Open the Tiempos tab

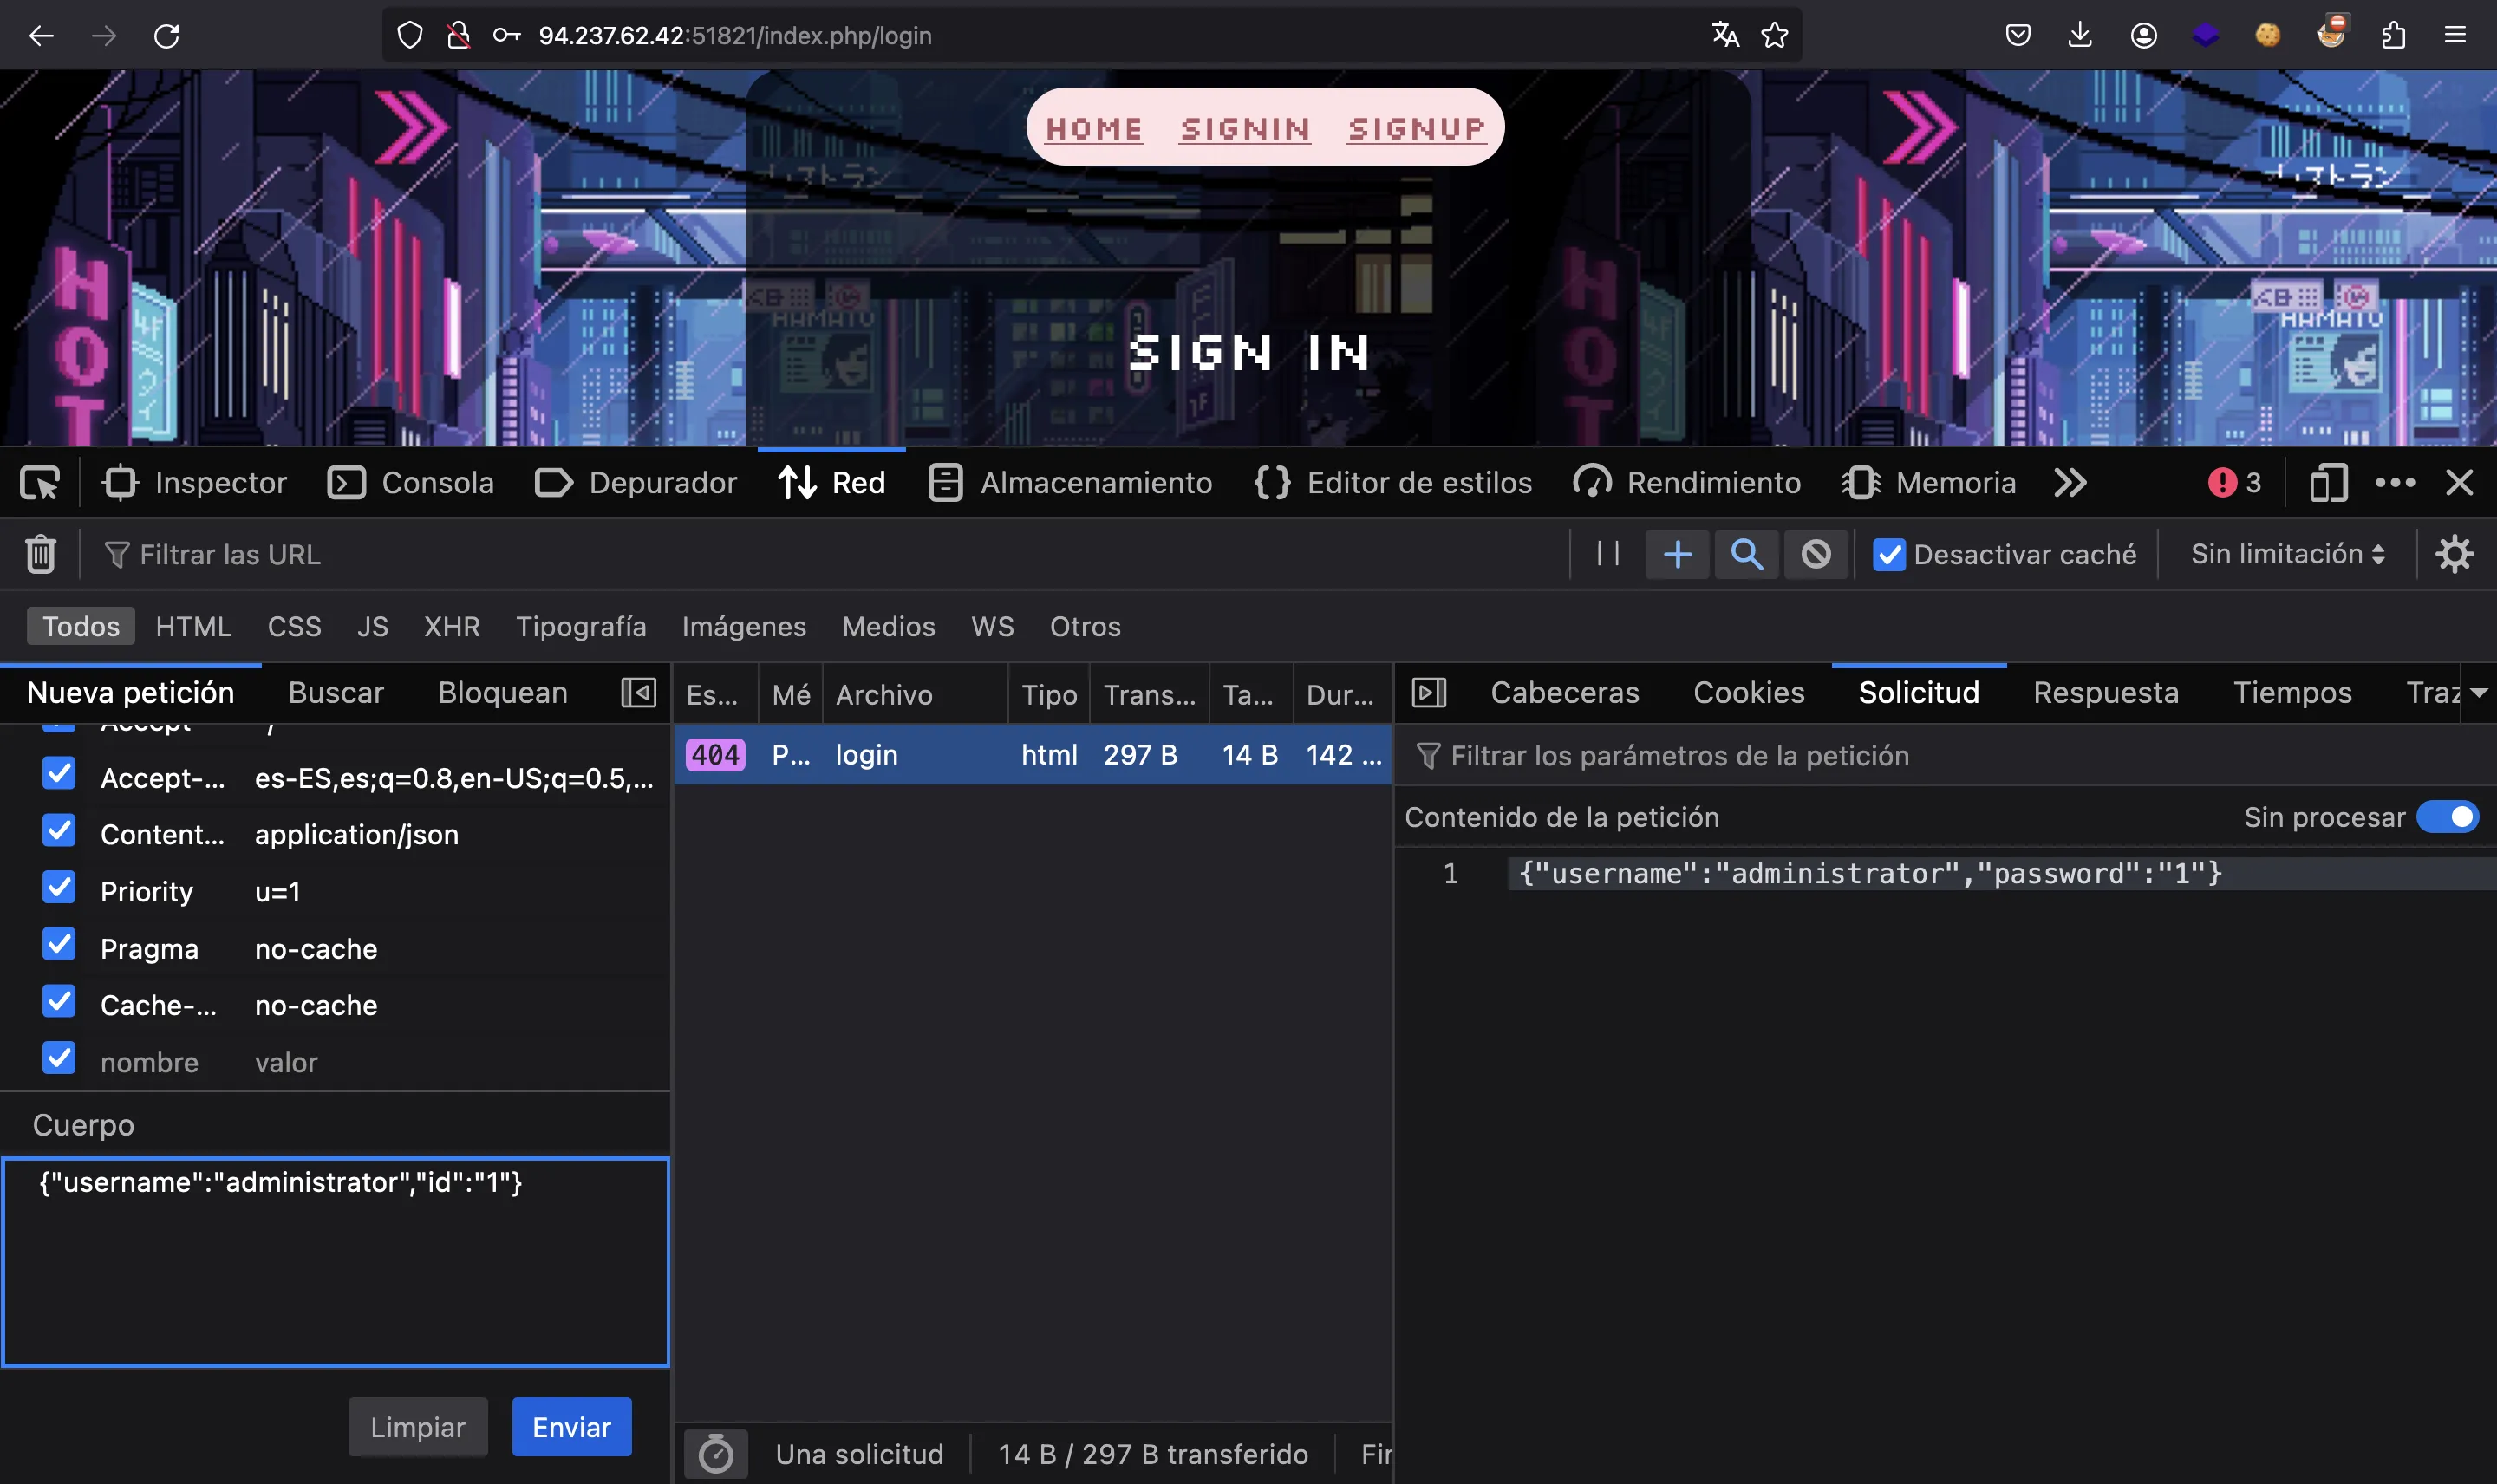click(x=2292, y=692)
